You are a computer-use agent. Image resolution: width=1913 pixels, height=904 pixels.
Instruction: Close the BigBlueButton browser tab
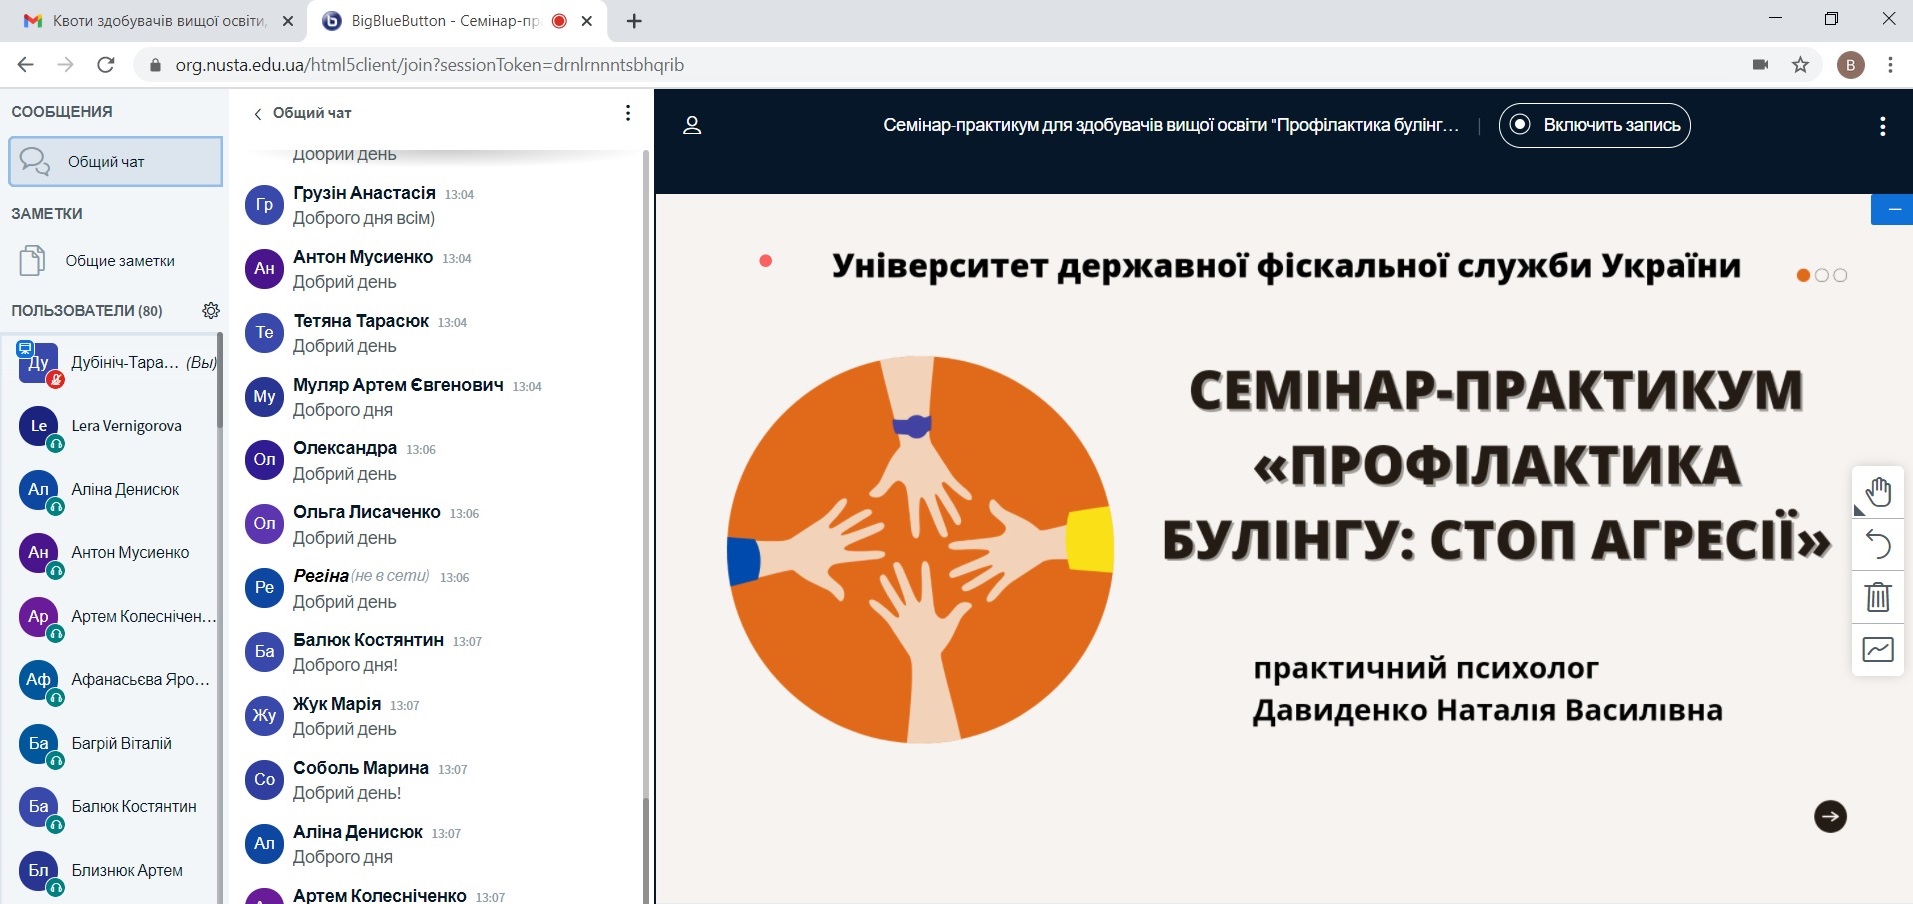[587, 21]
